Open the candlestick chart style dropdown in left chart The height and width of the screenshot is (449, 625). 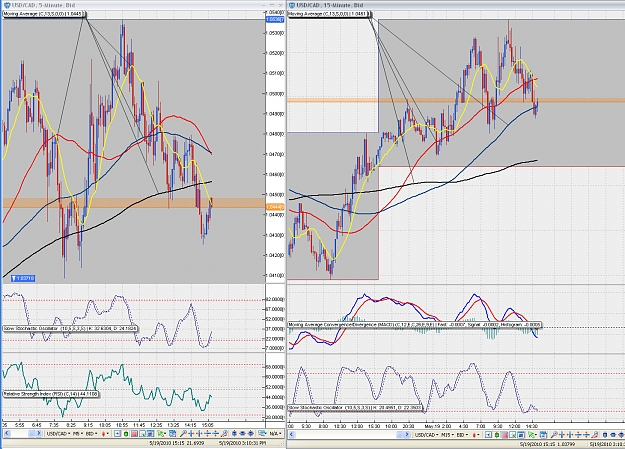(x=105, y=433)
